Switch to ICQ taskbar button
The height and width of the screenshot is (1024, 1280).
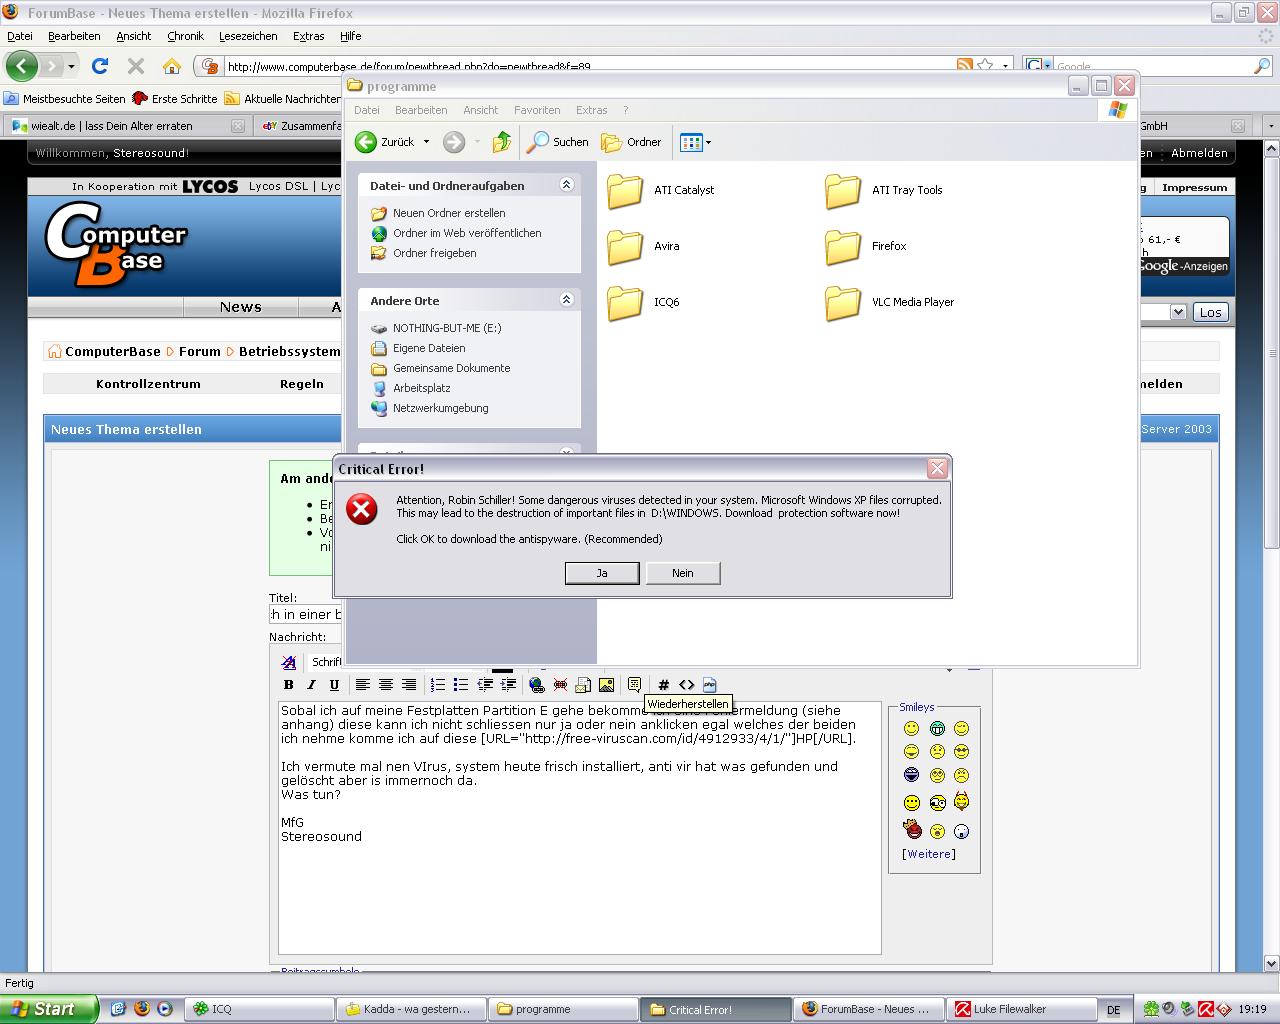(x=260, y=1009)
